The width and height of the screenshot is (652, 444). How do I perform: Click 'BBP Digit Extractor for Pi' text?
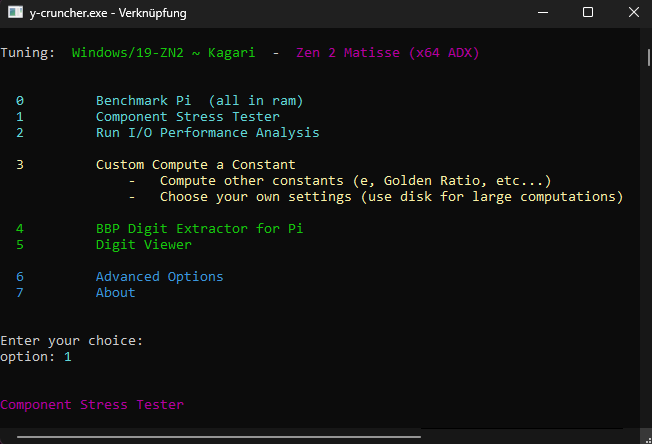click(x=199, y=229)
